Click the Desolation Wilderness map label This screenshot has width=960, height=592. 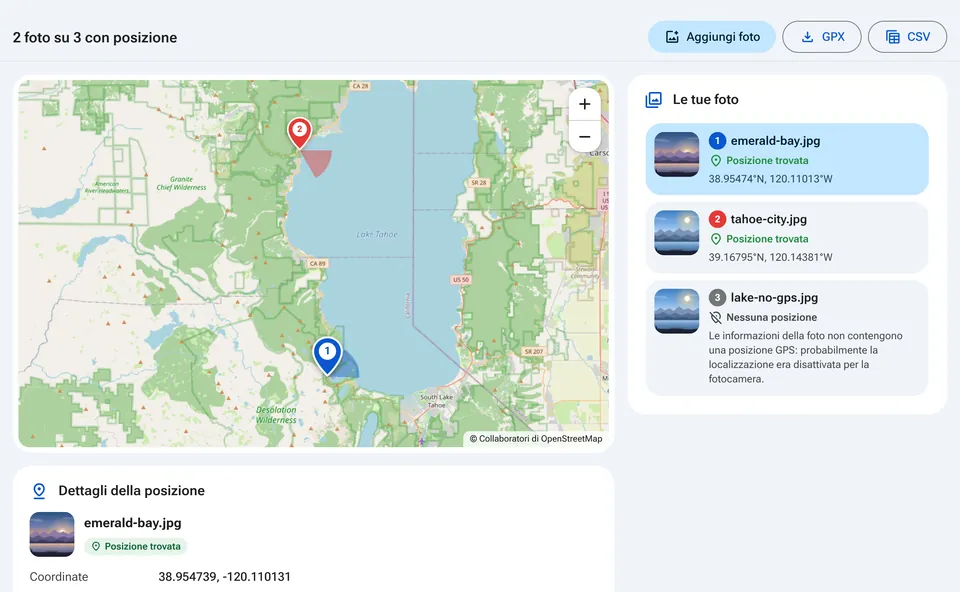(276, 415)
